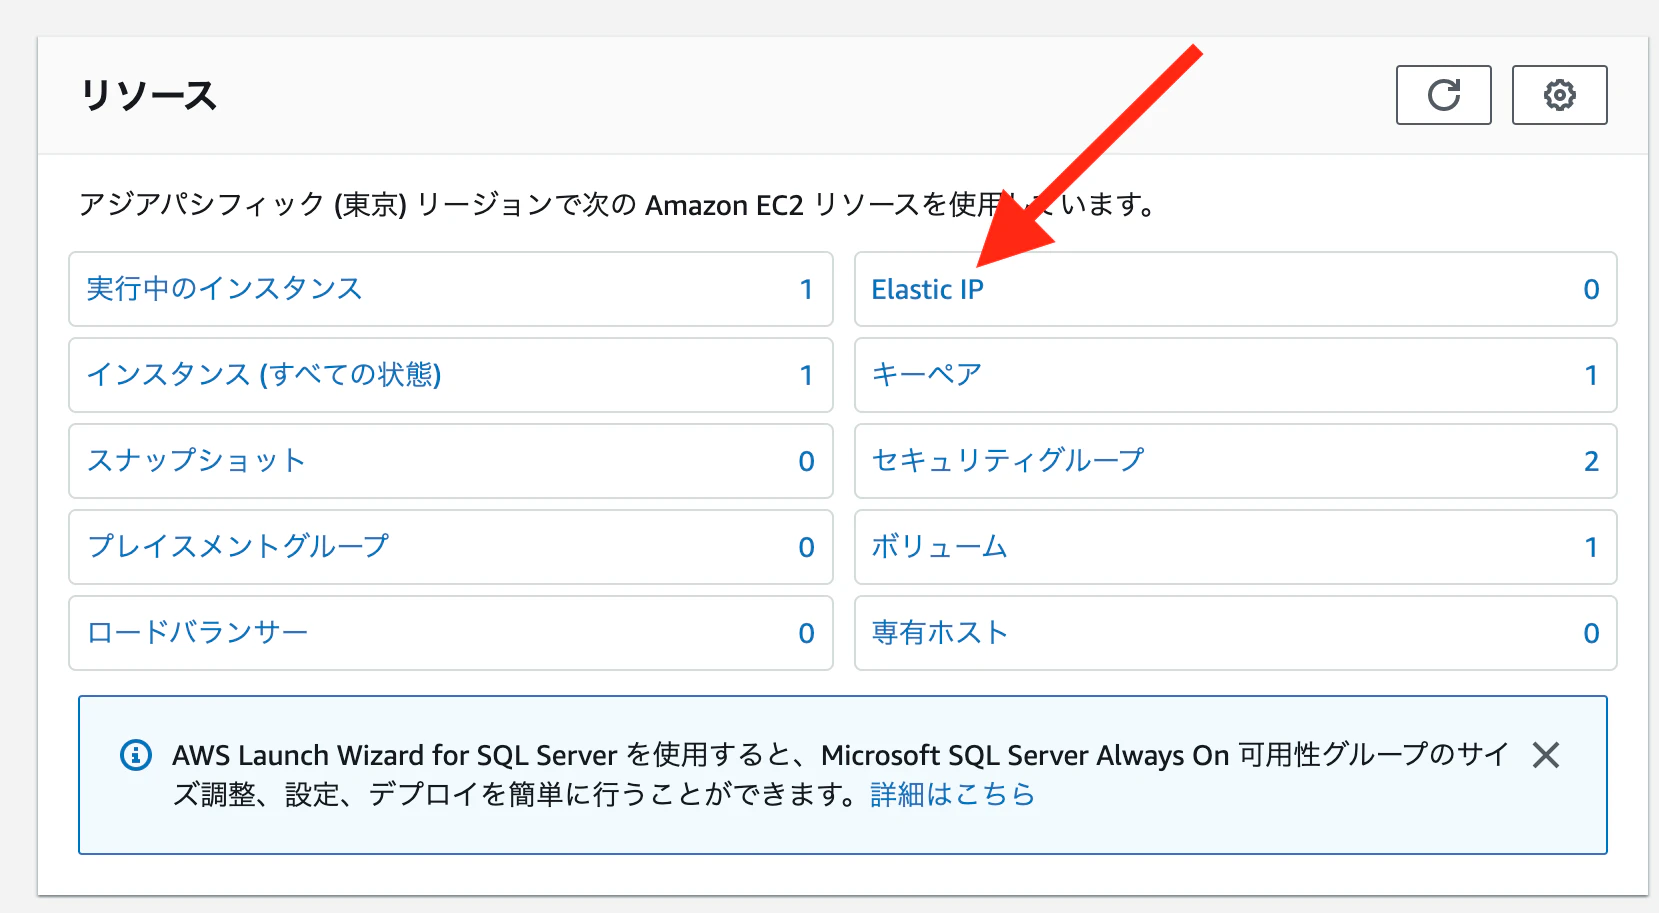Click the count 1 for 実行中のインスタンス
This screenshot has height=913, width=1659.
[806, 289]
